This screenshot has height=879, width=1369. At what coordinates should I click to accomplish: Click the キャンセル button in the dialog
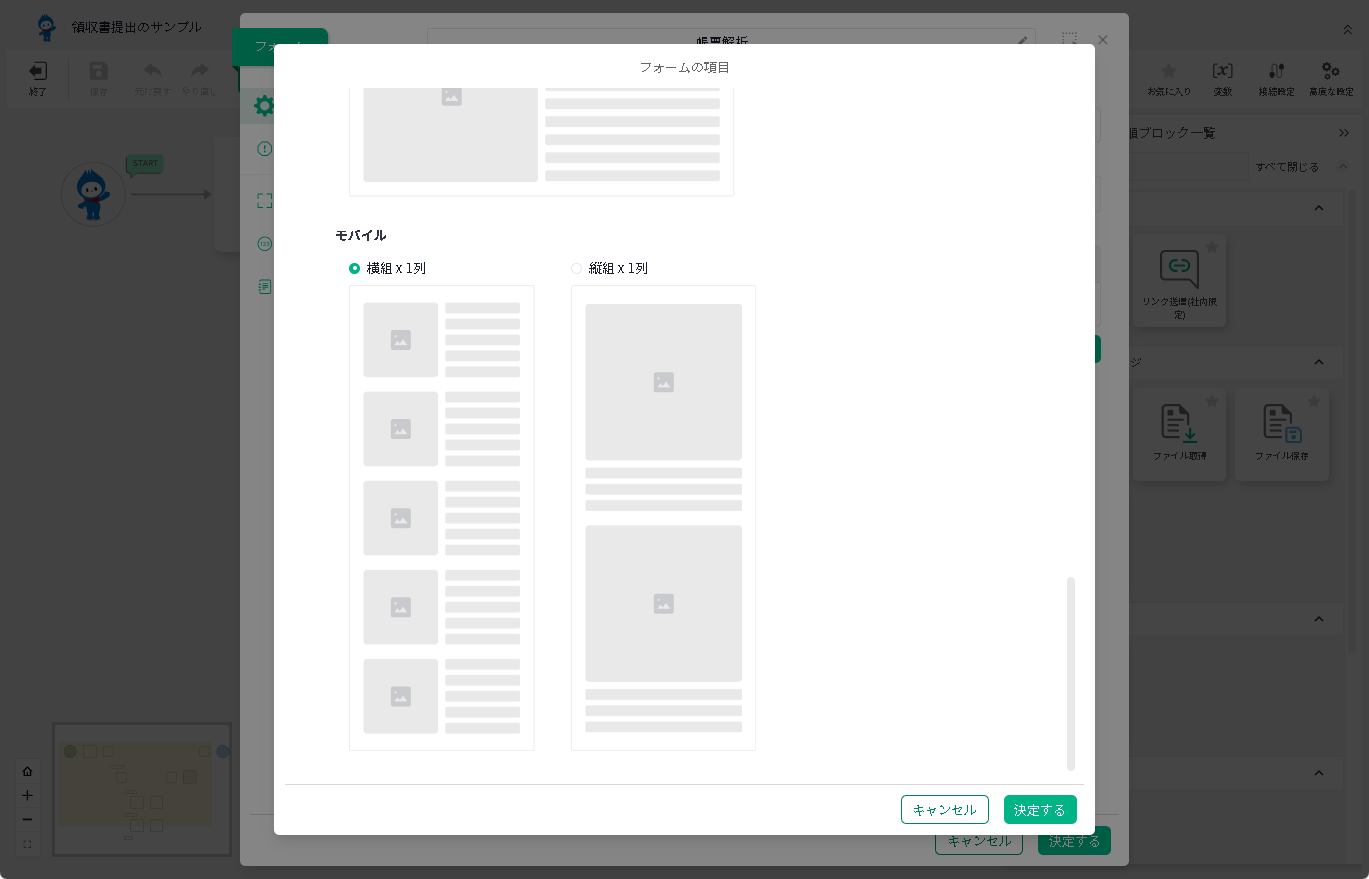click(x=944, y=810)
